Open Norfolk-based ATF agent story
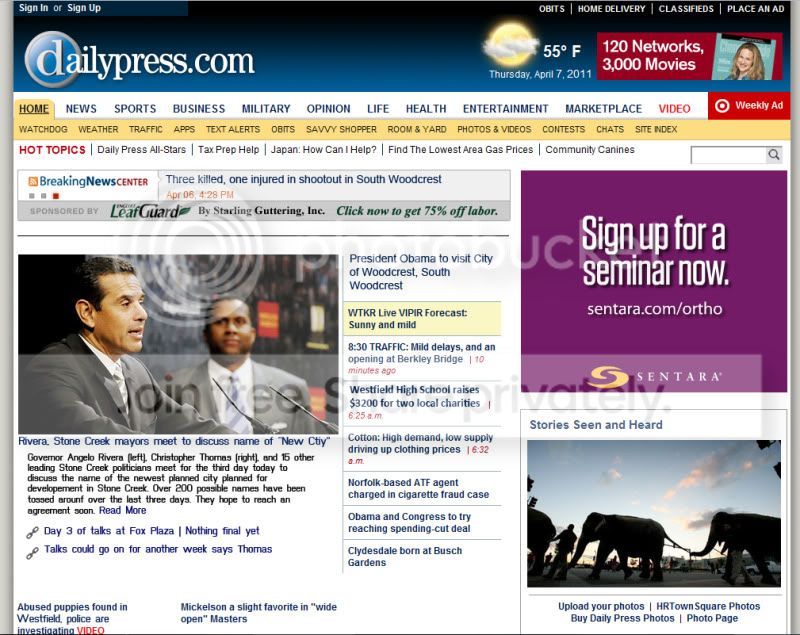The width and height of the screenshot is (800, 635). click(418, 489)
